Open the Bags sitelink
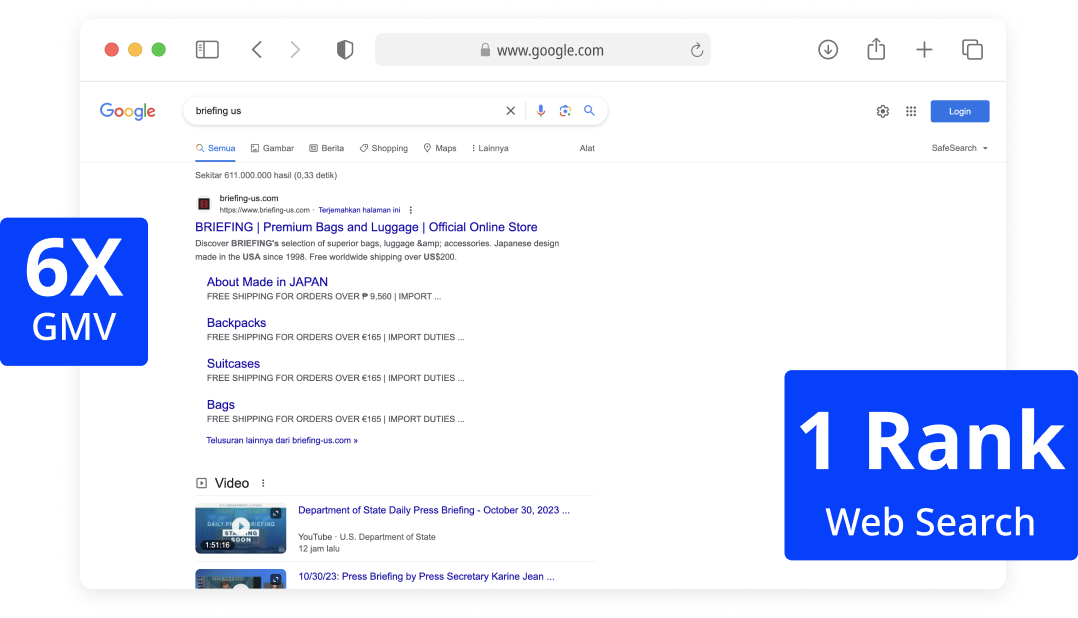This screenshot has height=618, width=1078. coord(221,405)
